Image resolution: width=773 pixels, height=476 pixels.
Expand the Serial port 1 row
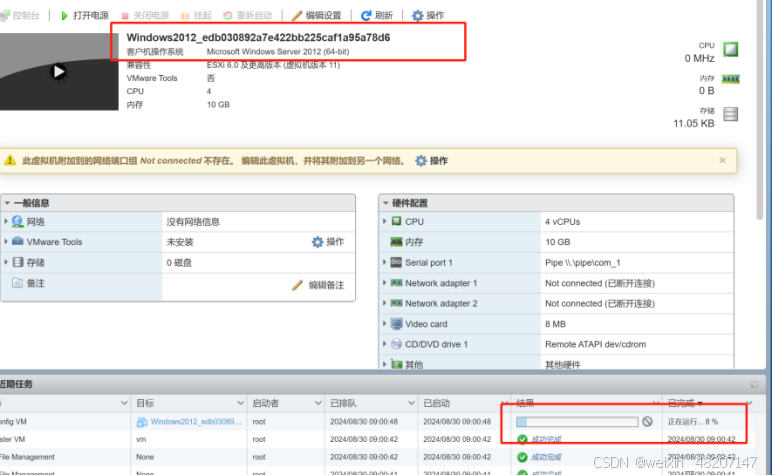pos(385,262)
